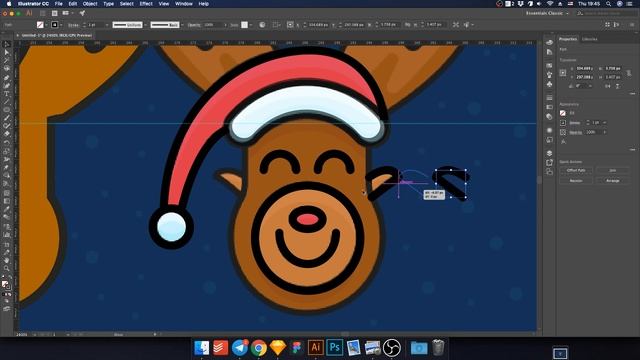Click the Opacity label link in Appearance
640x360 pixels.
click(576, 132)
